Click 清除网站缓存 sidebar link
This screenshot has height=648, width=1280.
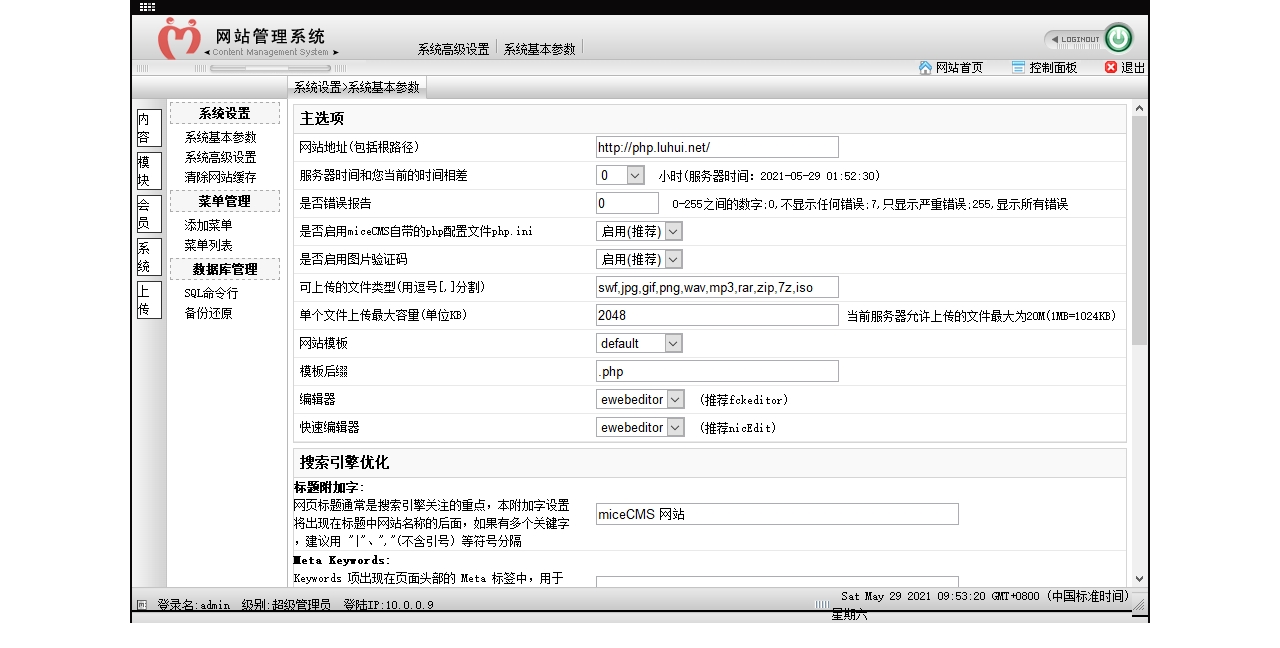220,177
